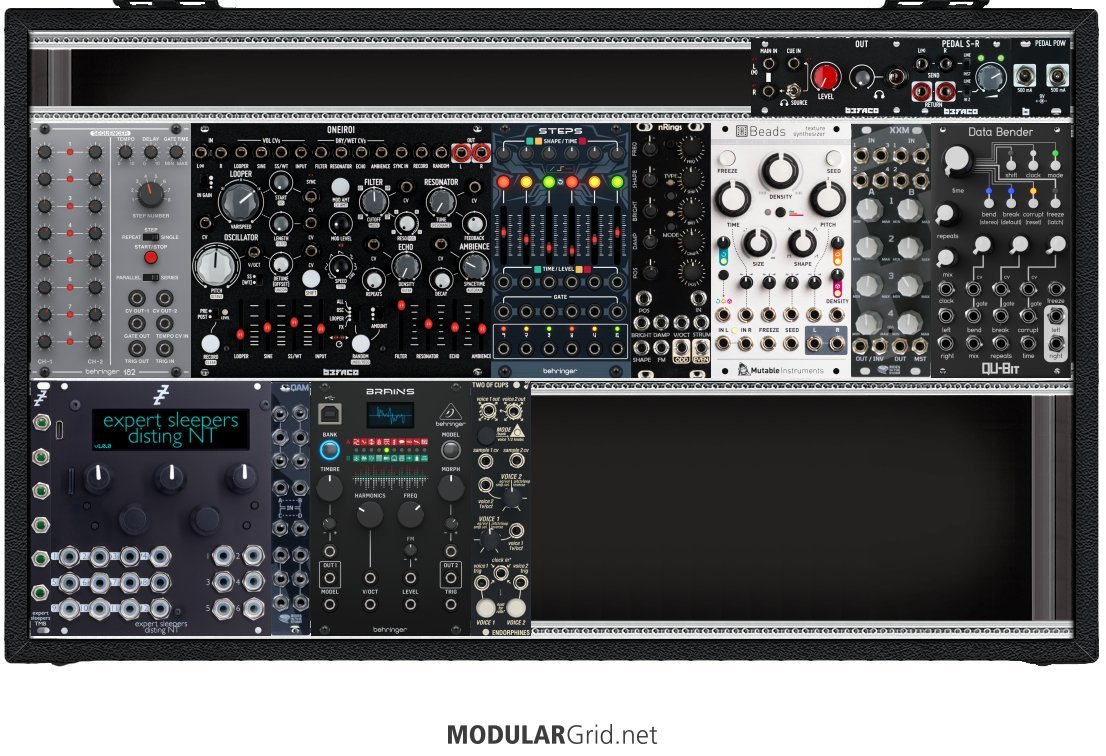Click the ECHO DENSITY knob on Oneiroi
1106x756 pixels.
(x=406, y=267)
